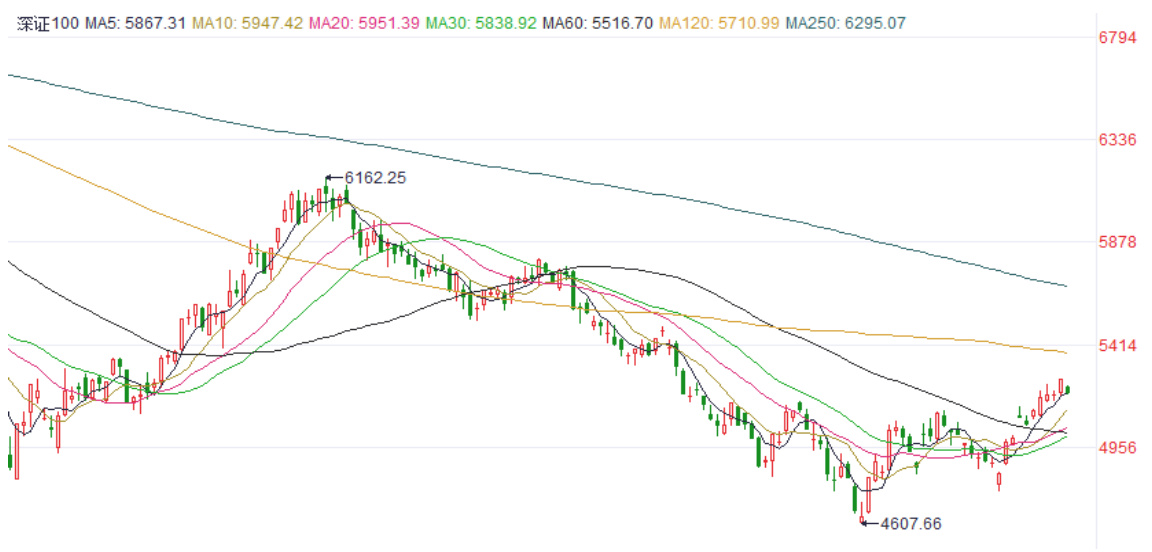Click the MA10: 5947.42 legend label
Viewport: 1152px width, 552px height.
[245, 24]
